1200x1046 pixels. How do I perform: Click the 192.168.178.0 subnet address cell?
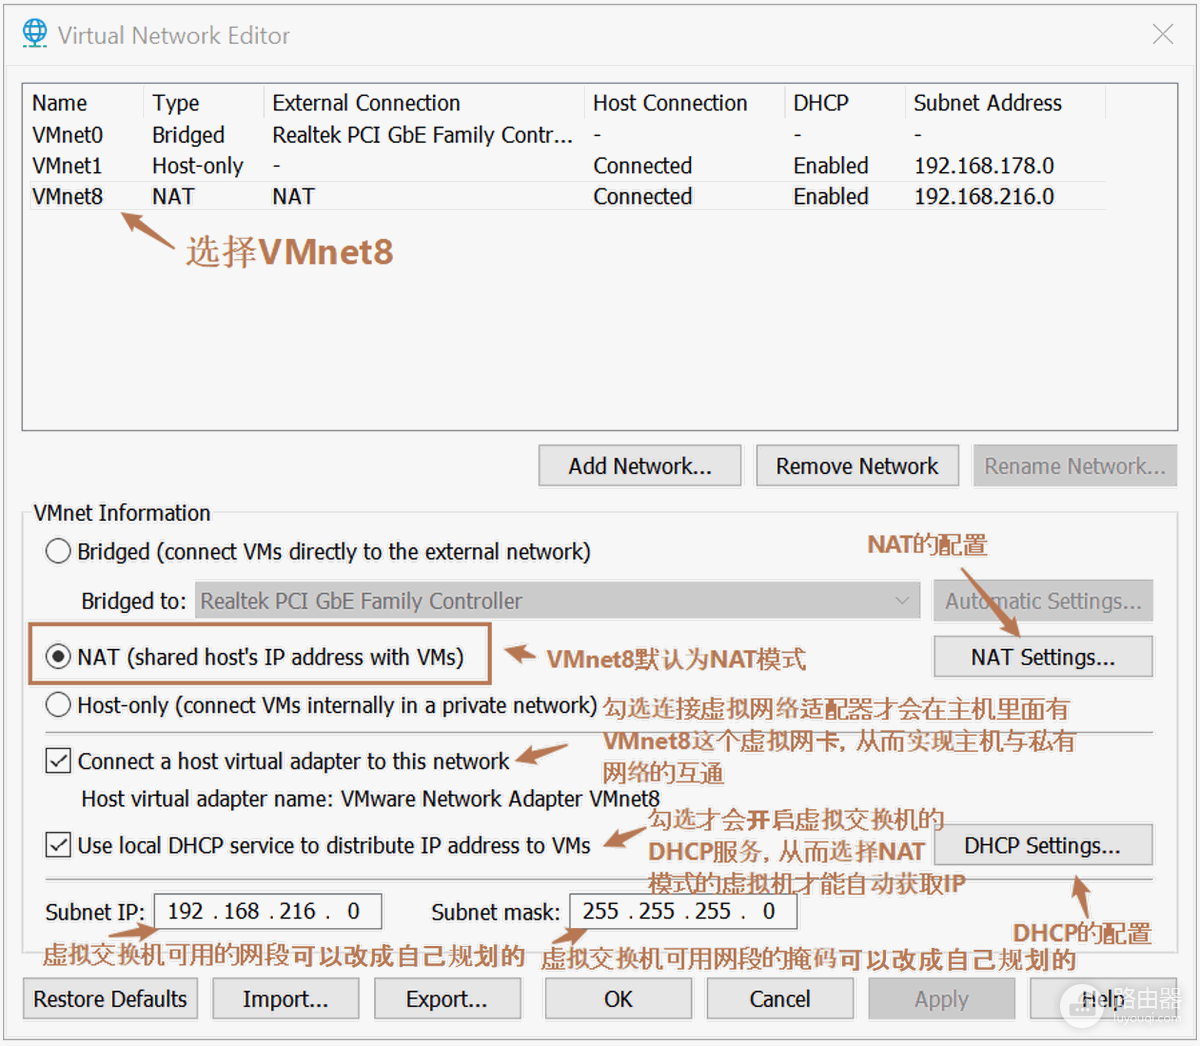(x=984, y=166)
